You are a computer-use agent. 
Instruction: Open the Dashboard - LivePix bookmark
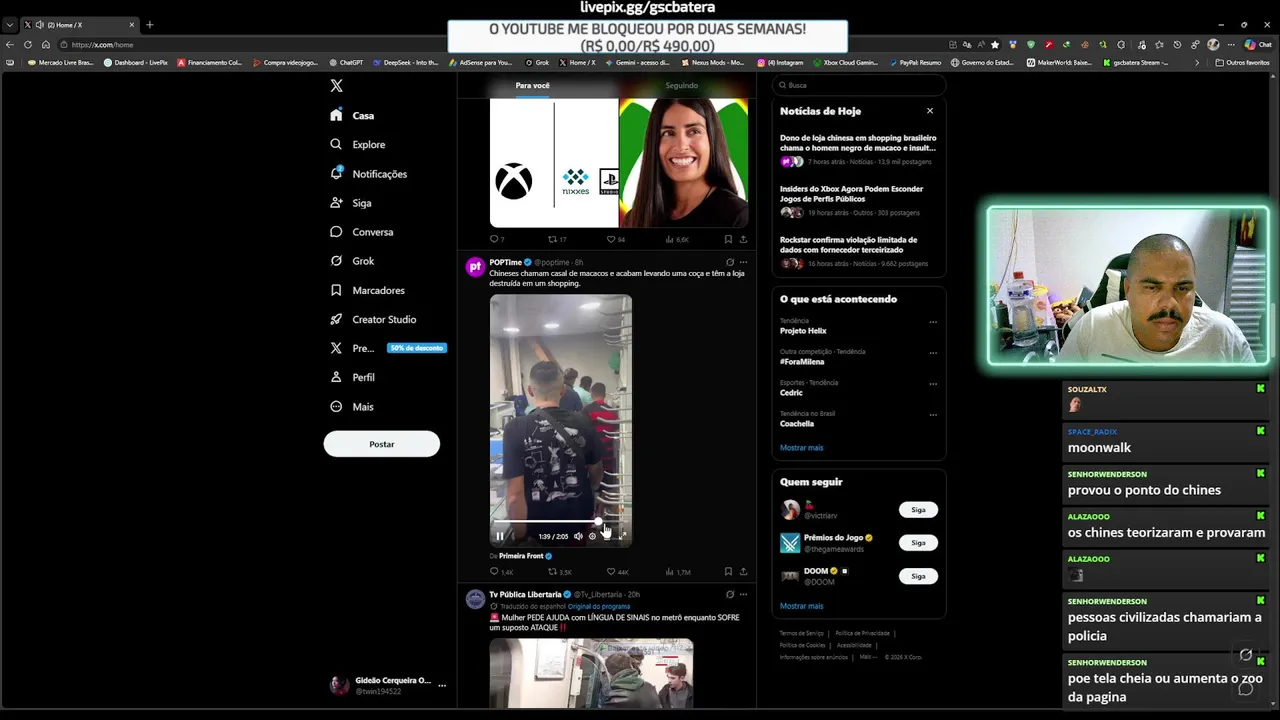tap(136, 62)
